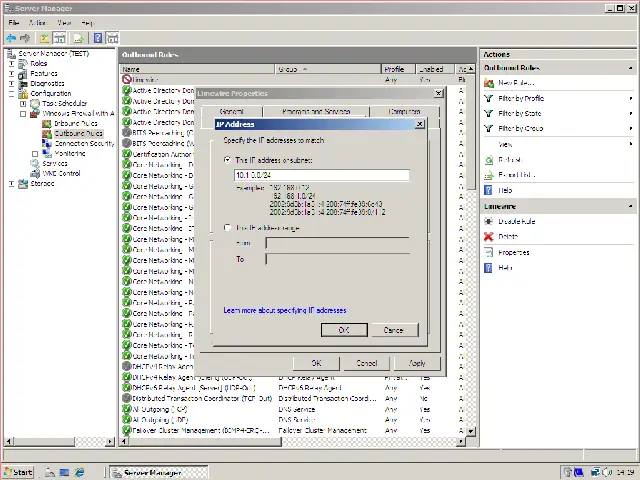Click the Help toolbar icon with question mark
640x480 pixels.
click(98, 38)
